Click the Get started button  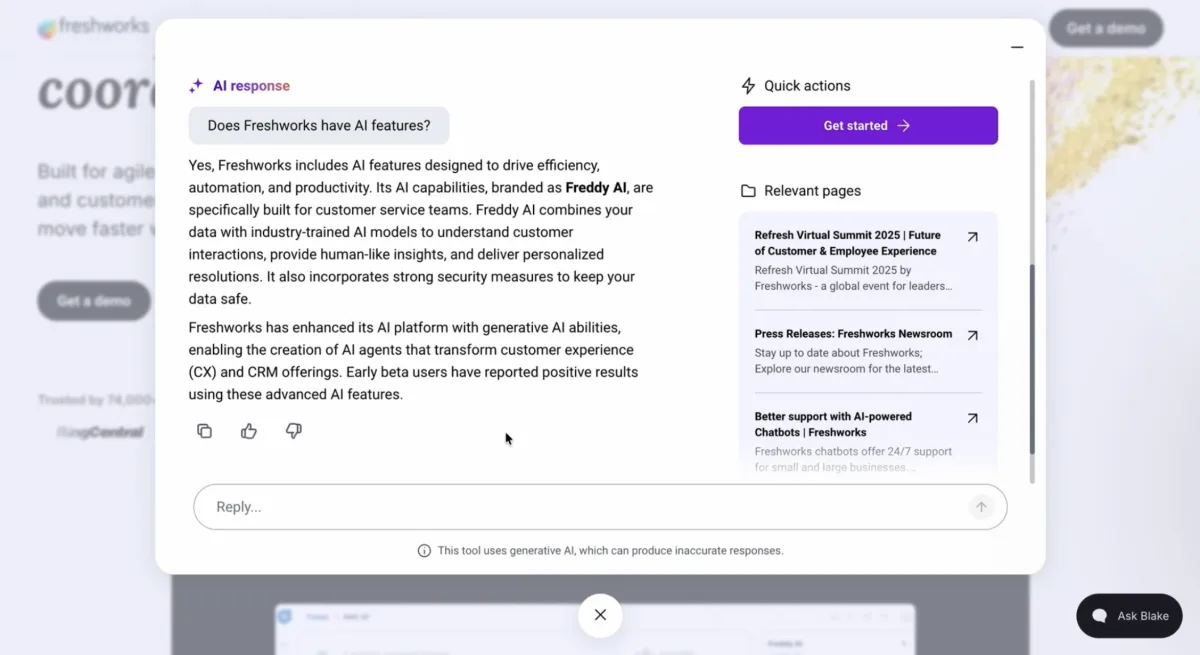[x=868, y=126]
